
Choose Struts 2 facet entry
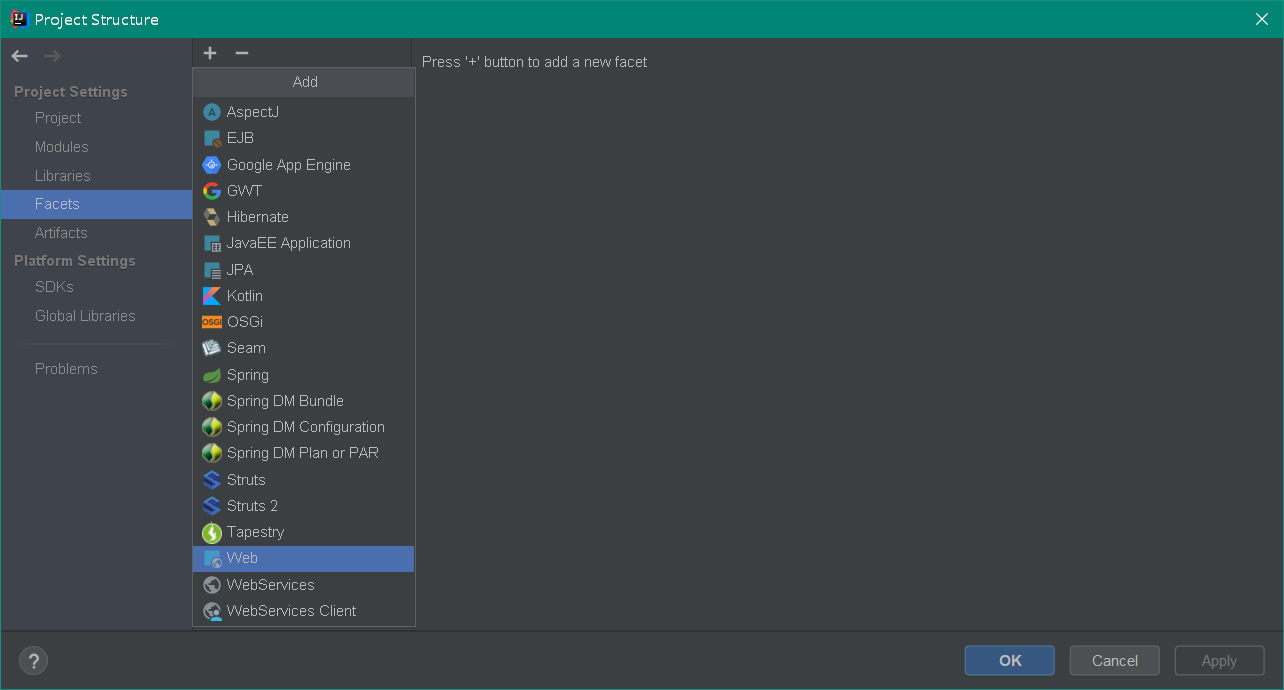(x=304, y=506)
